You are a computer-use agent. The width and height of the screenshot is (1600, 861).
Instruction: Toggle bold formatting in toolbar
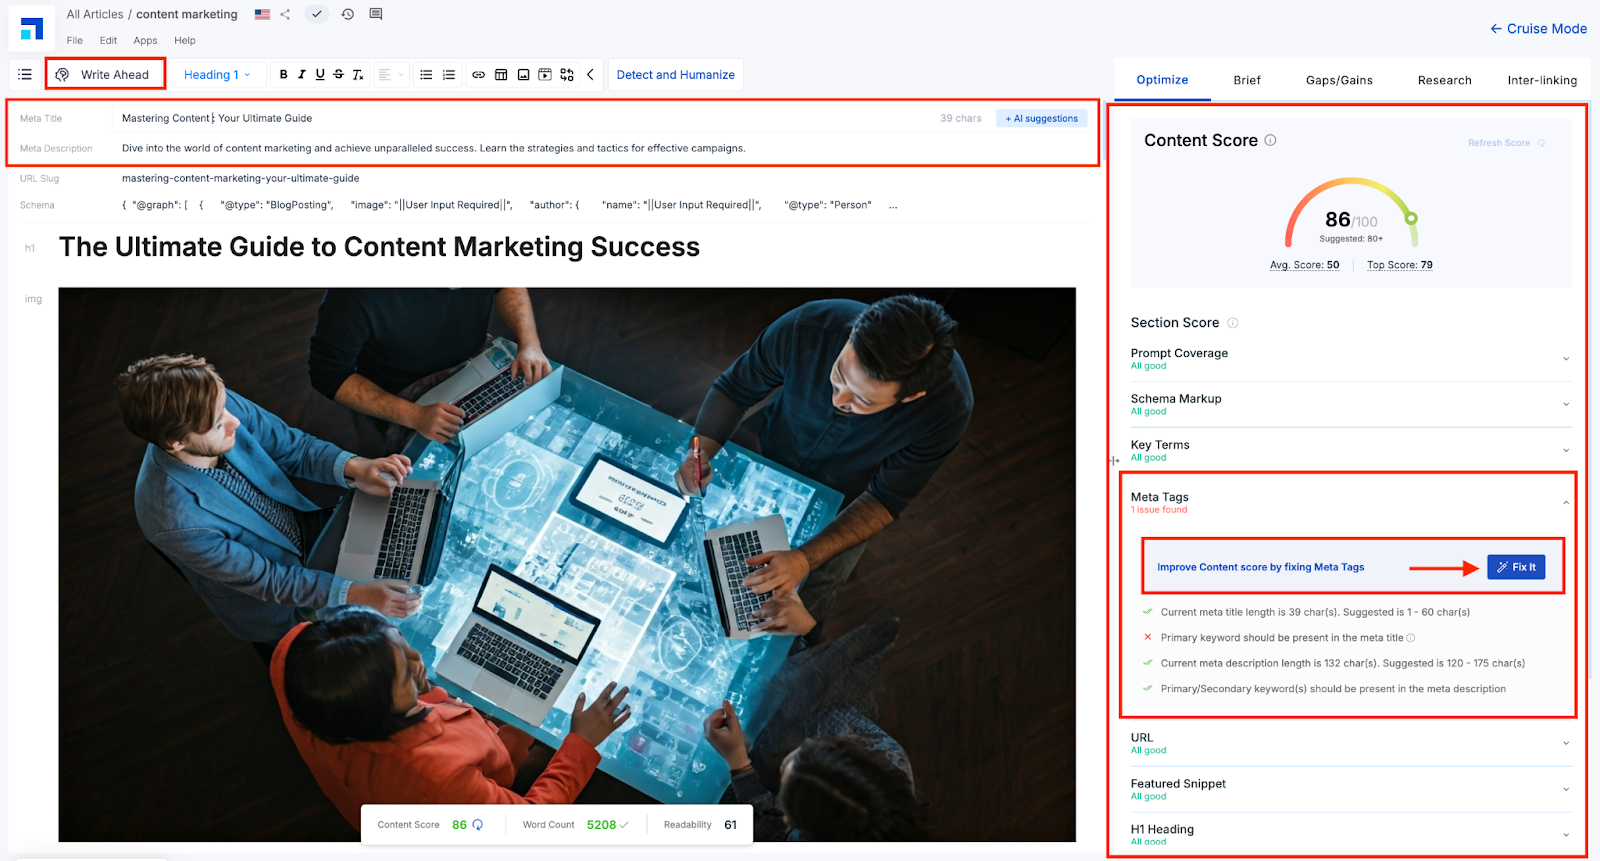click(283, 74)
